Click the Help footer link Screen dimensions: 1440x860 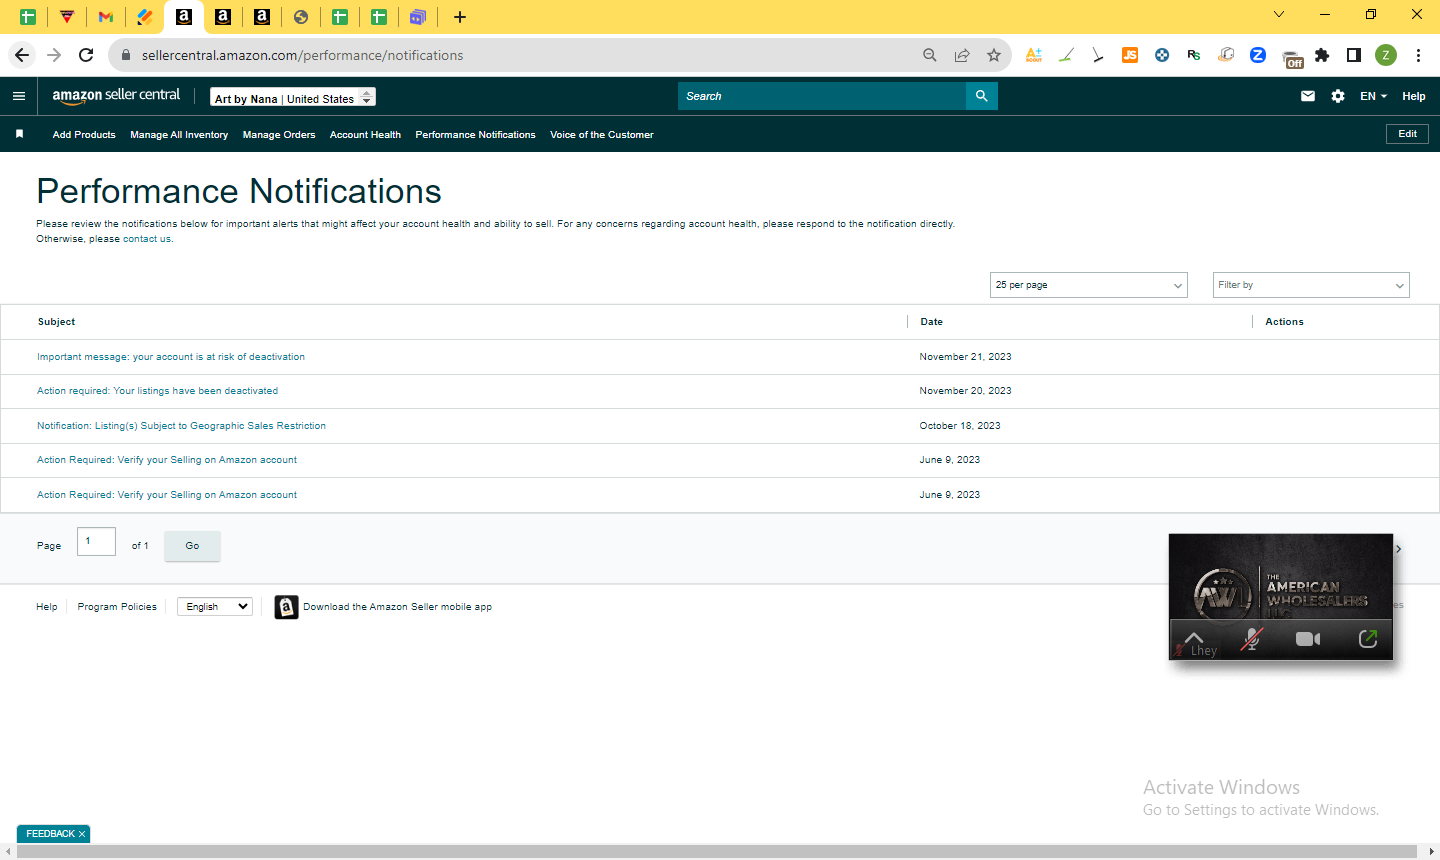[x=47, y=607]
